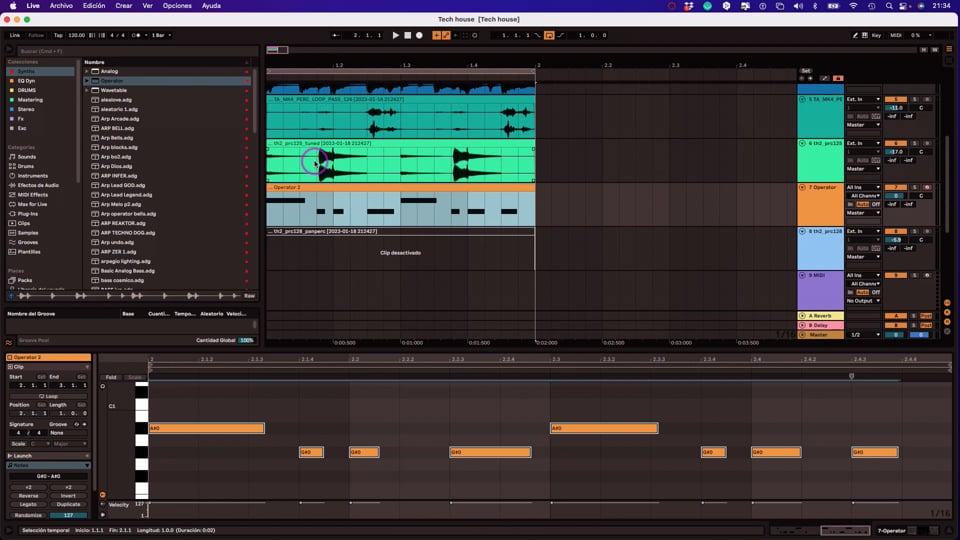Click the arrangement Record button
This screenshot has height=540, width=960.
pos(419,36)
